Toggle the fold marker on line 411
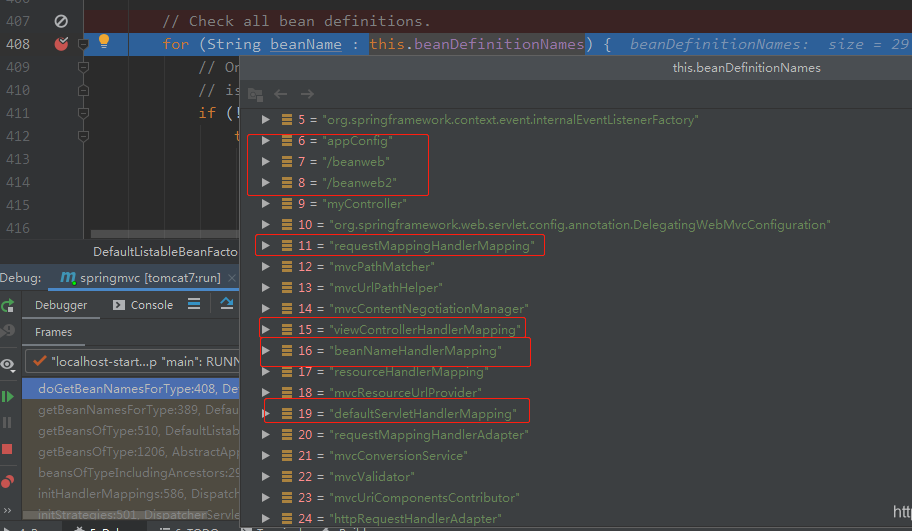 coord(83,113)
